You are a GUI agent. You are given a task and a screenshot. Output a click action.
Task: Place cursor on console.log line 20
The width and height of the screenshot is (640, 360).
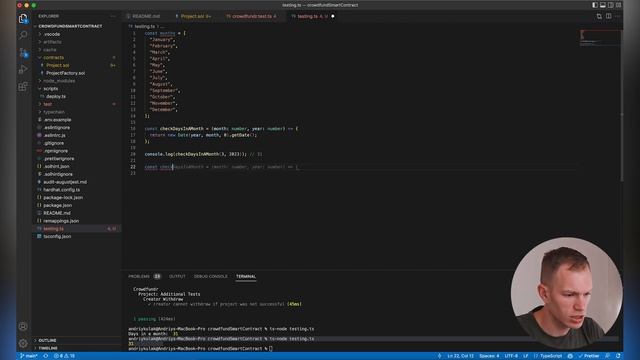tap(203, 154)
